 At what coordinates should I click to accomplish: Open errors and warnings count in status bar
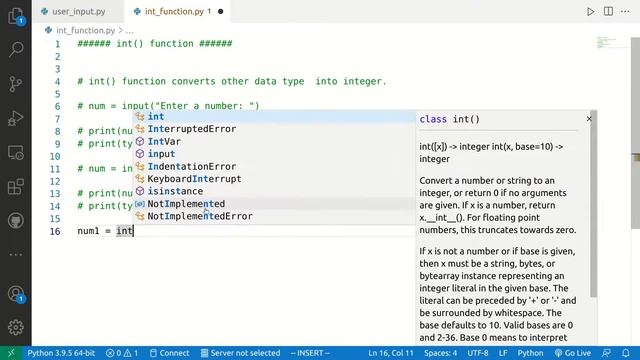pos(122,353)
